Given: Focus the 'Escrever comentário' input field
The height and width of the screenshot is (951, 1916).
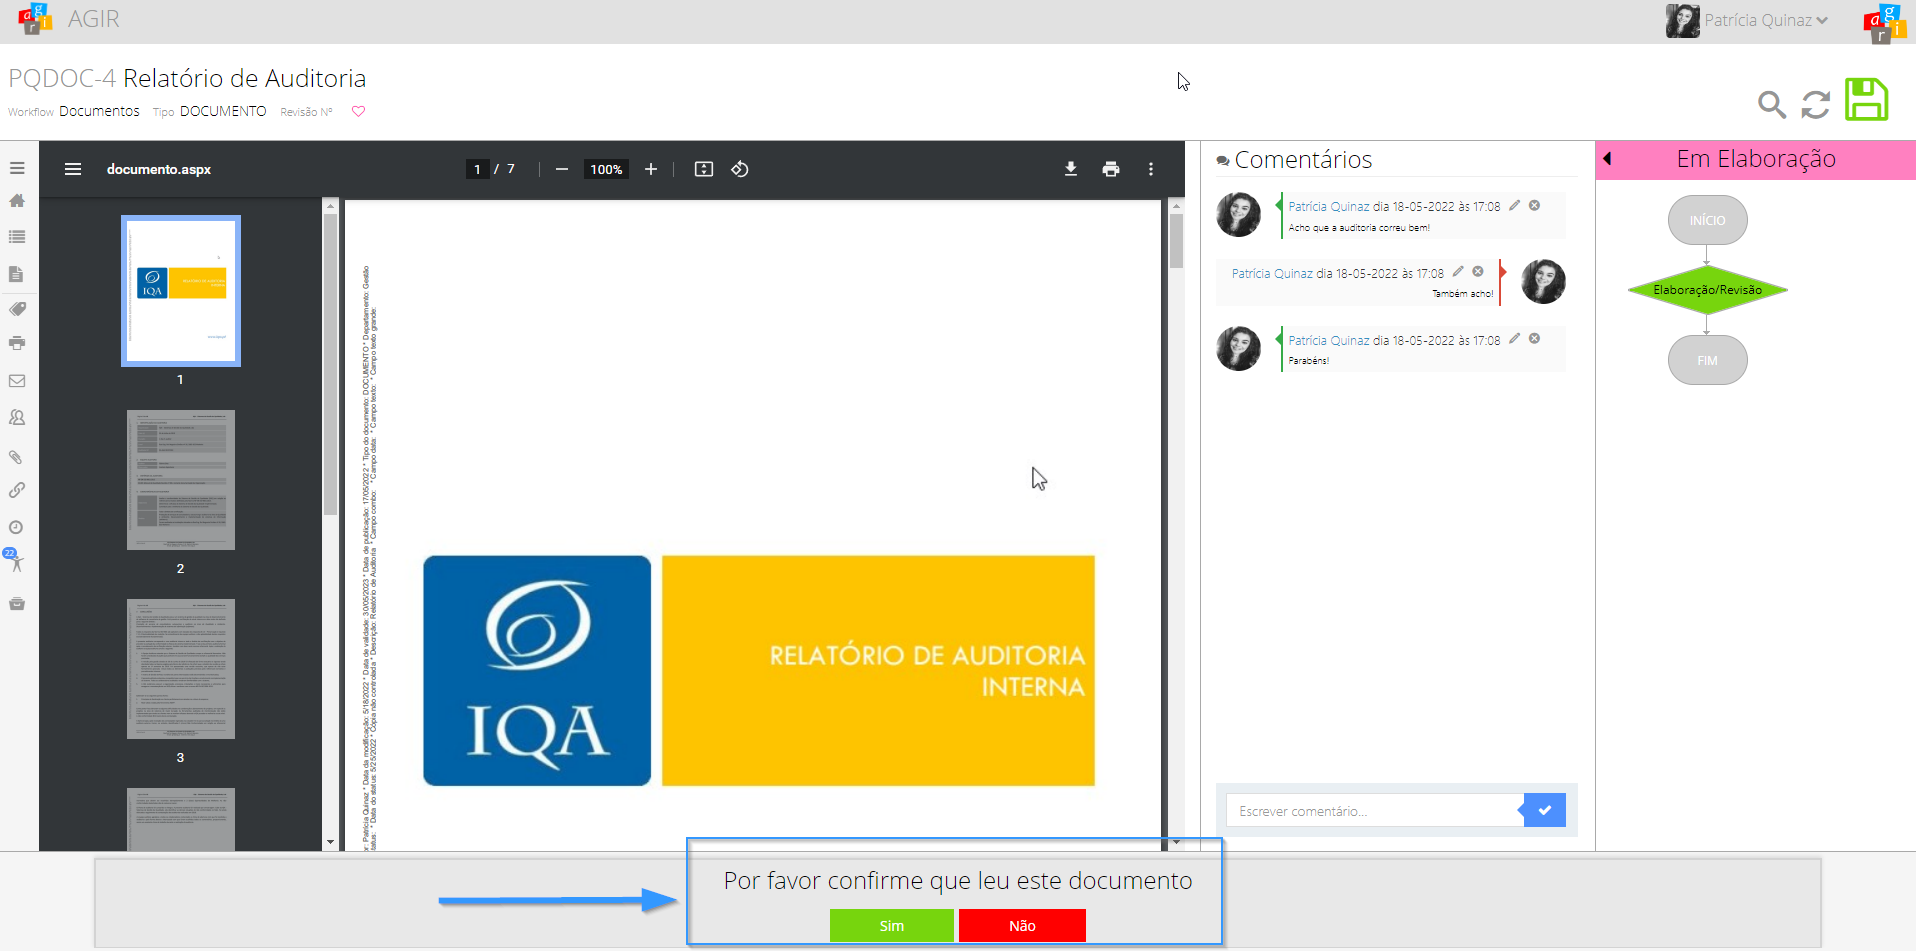Looking at the screenshot, I should point(1374,810).
